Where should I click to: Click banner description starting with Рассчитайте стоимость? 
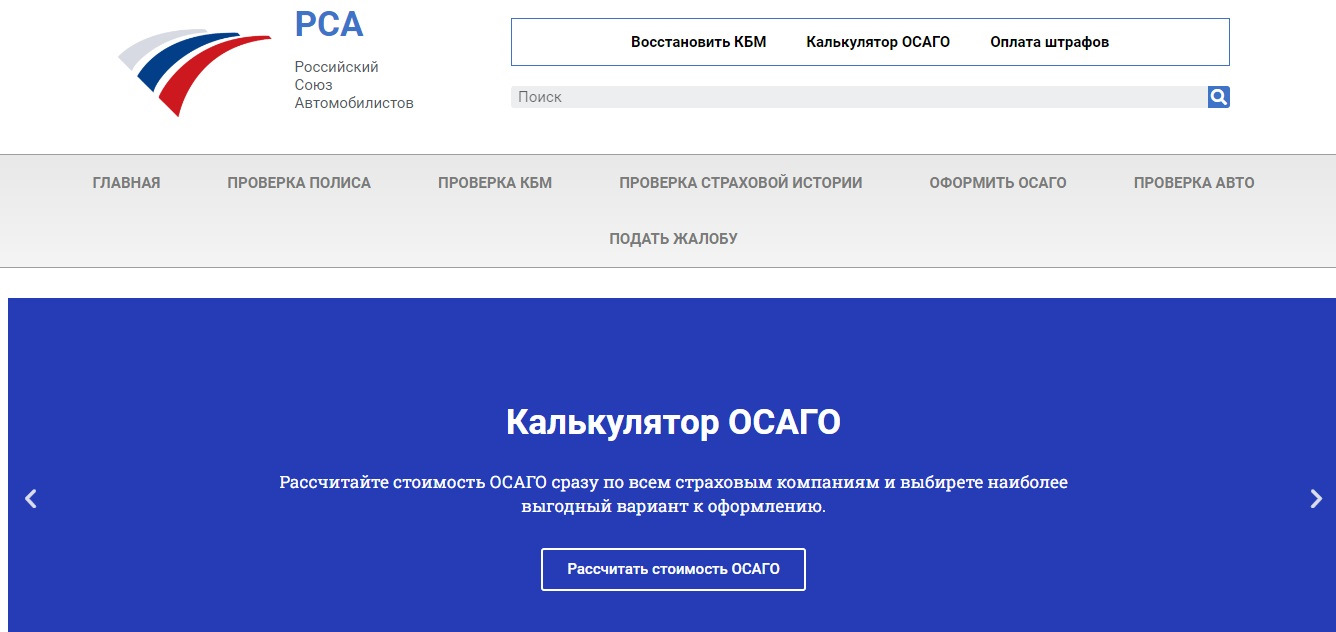point(673,495)
